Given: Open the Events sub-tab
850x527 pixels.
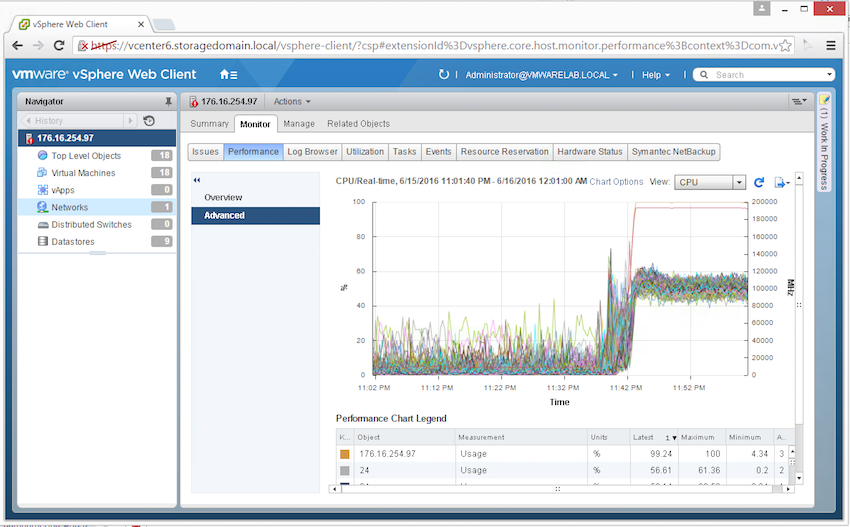Looking at the screenshot, I should [x=439, y=152].
